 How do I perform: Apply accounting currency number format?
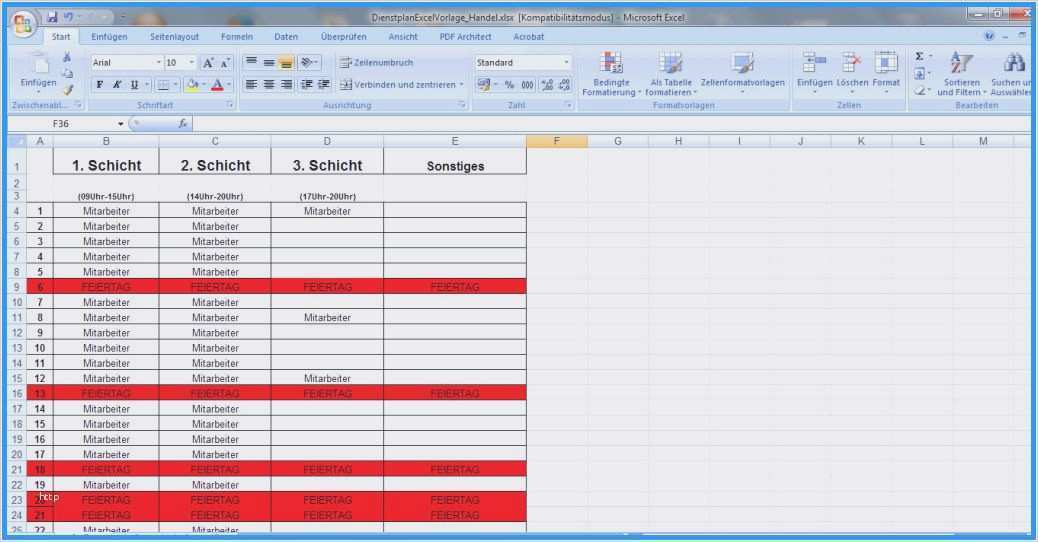[x=484, y=85]
